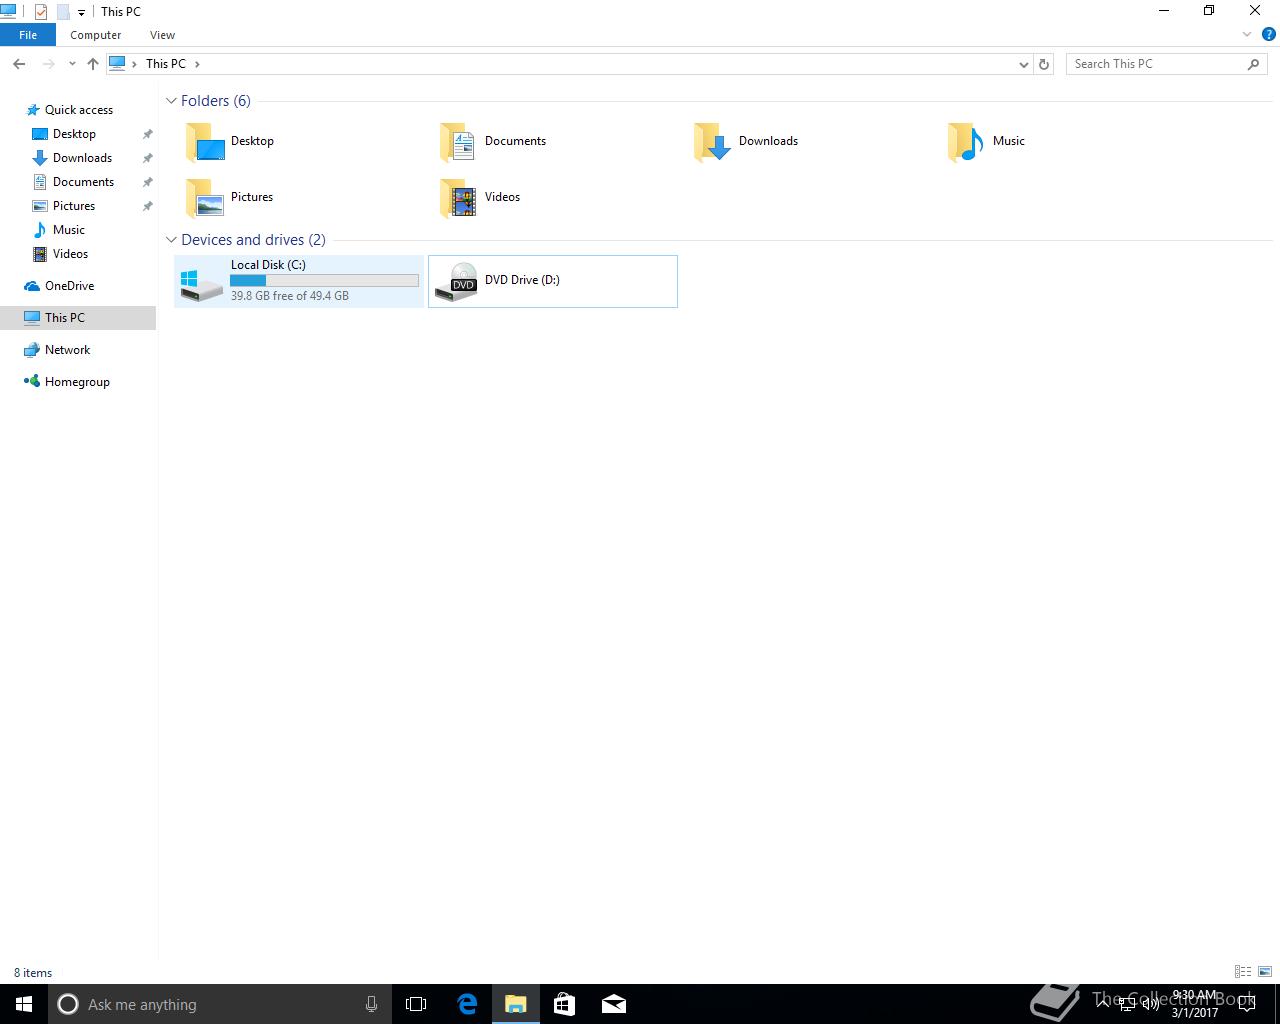
Task: Expand the ribbon with the chevron
Action: (x=1247, y=34)
